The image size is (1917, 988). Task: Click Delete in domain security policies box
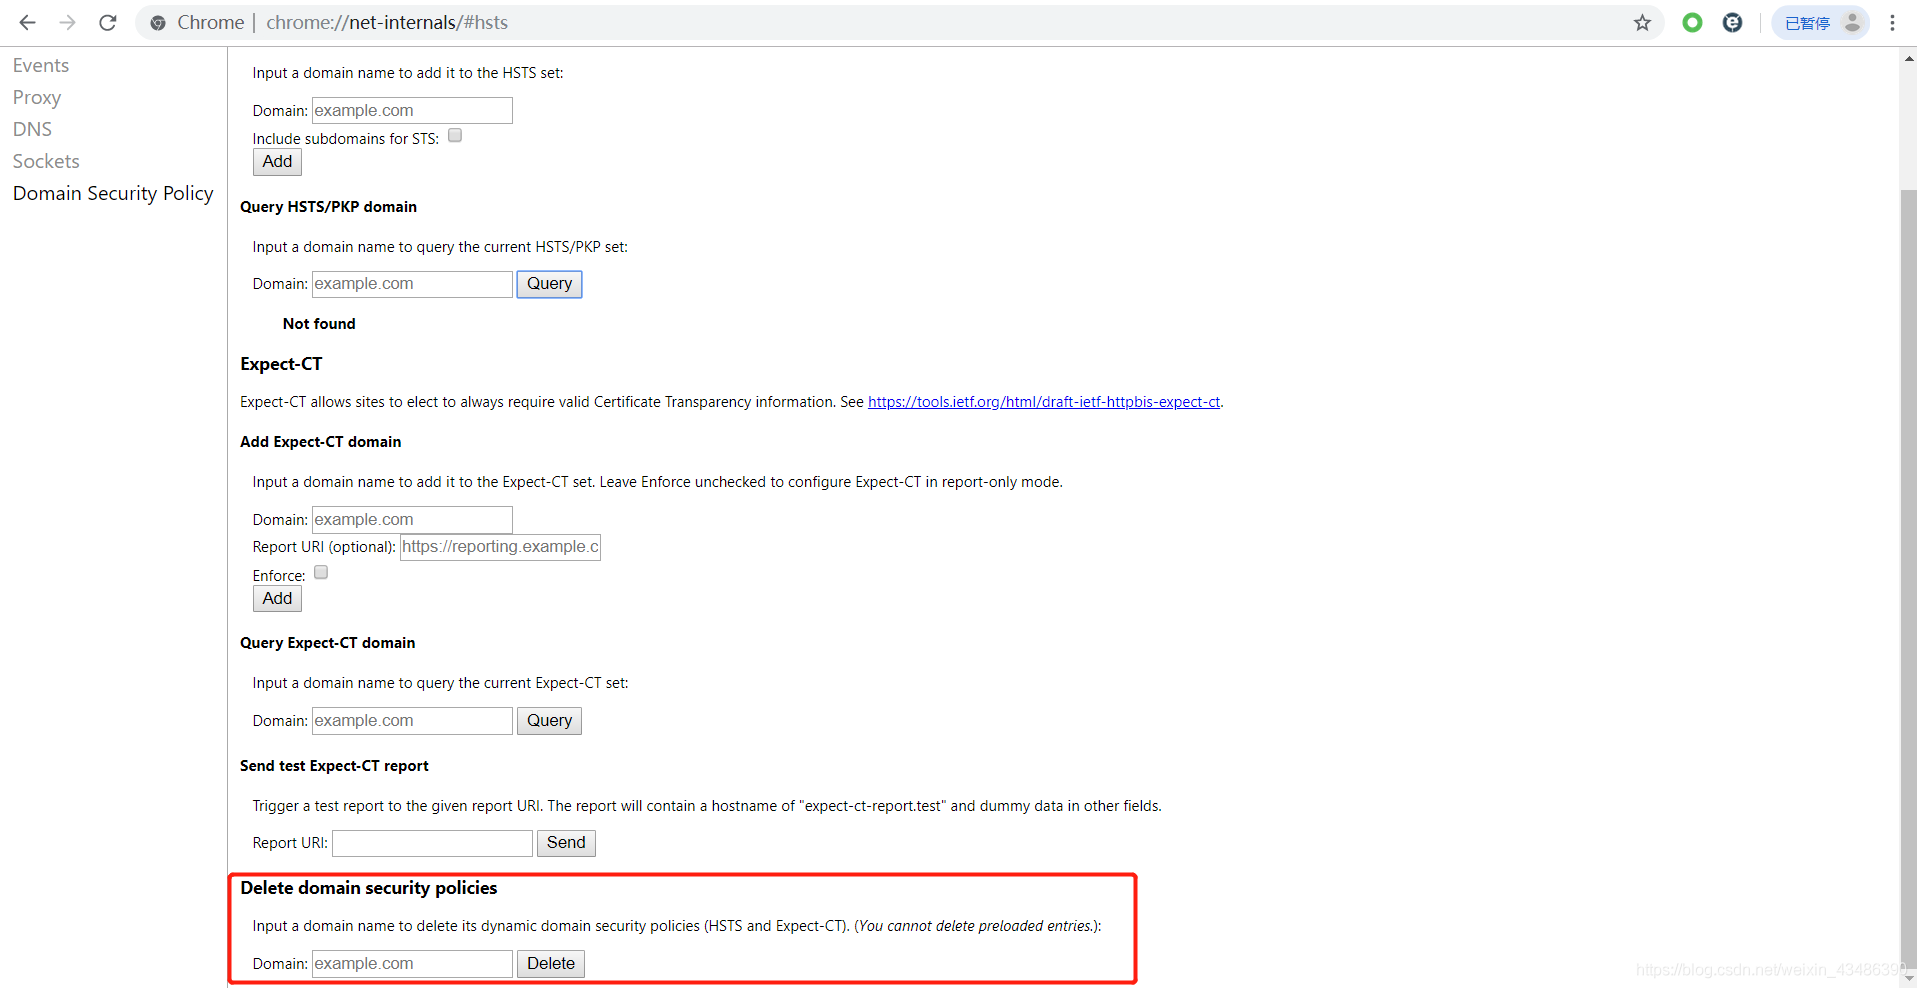click(550, 963)
